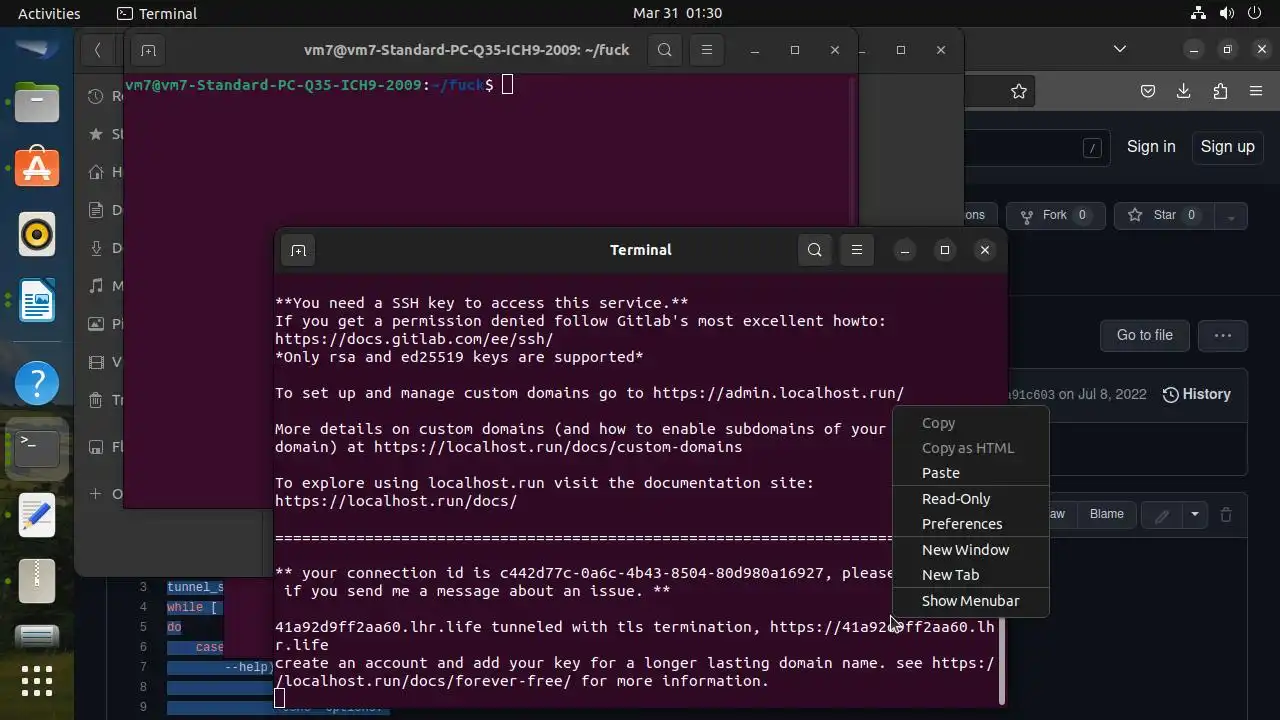Expand the dropdown beside edit pencil
The height and width of the screenshot is (720, 1280).
coord(1194,515)
